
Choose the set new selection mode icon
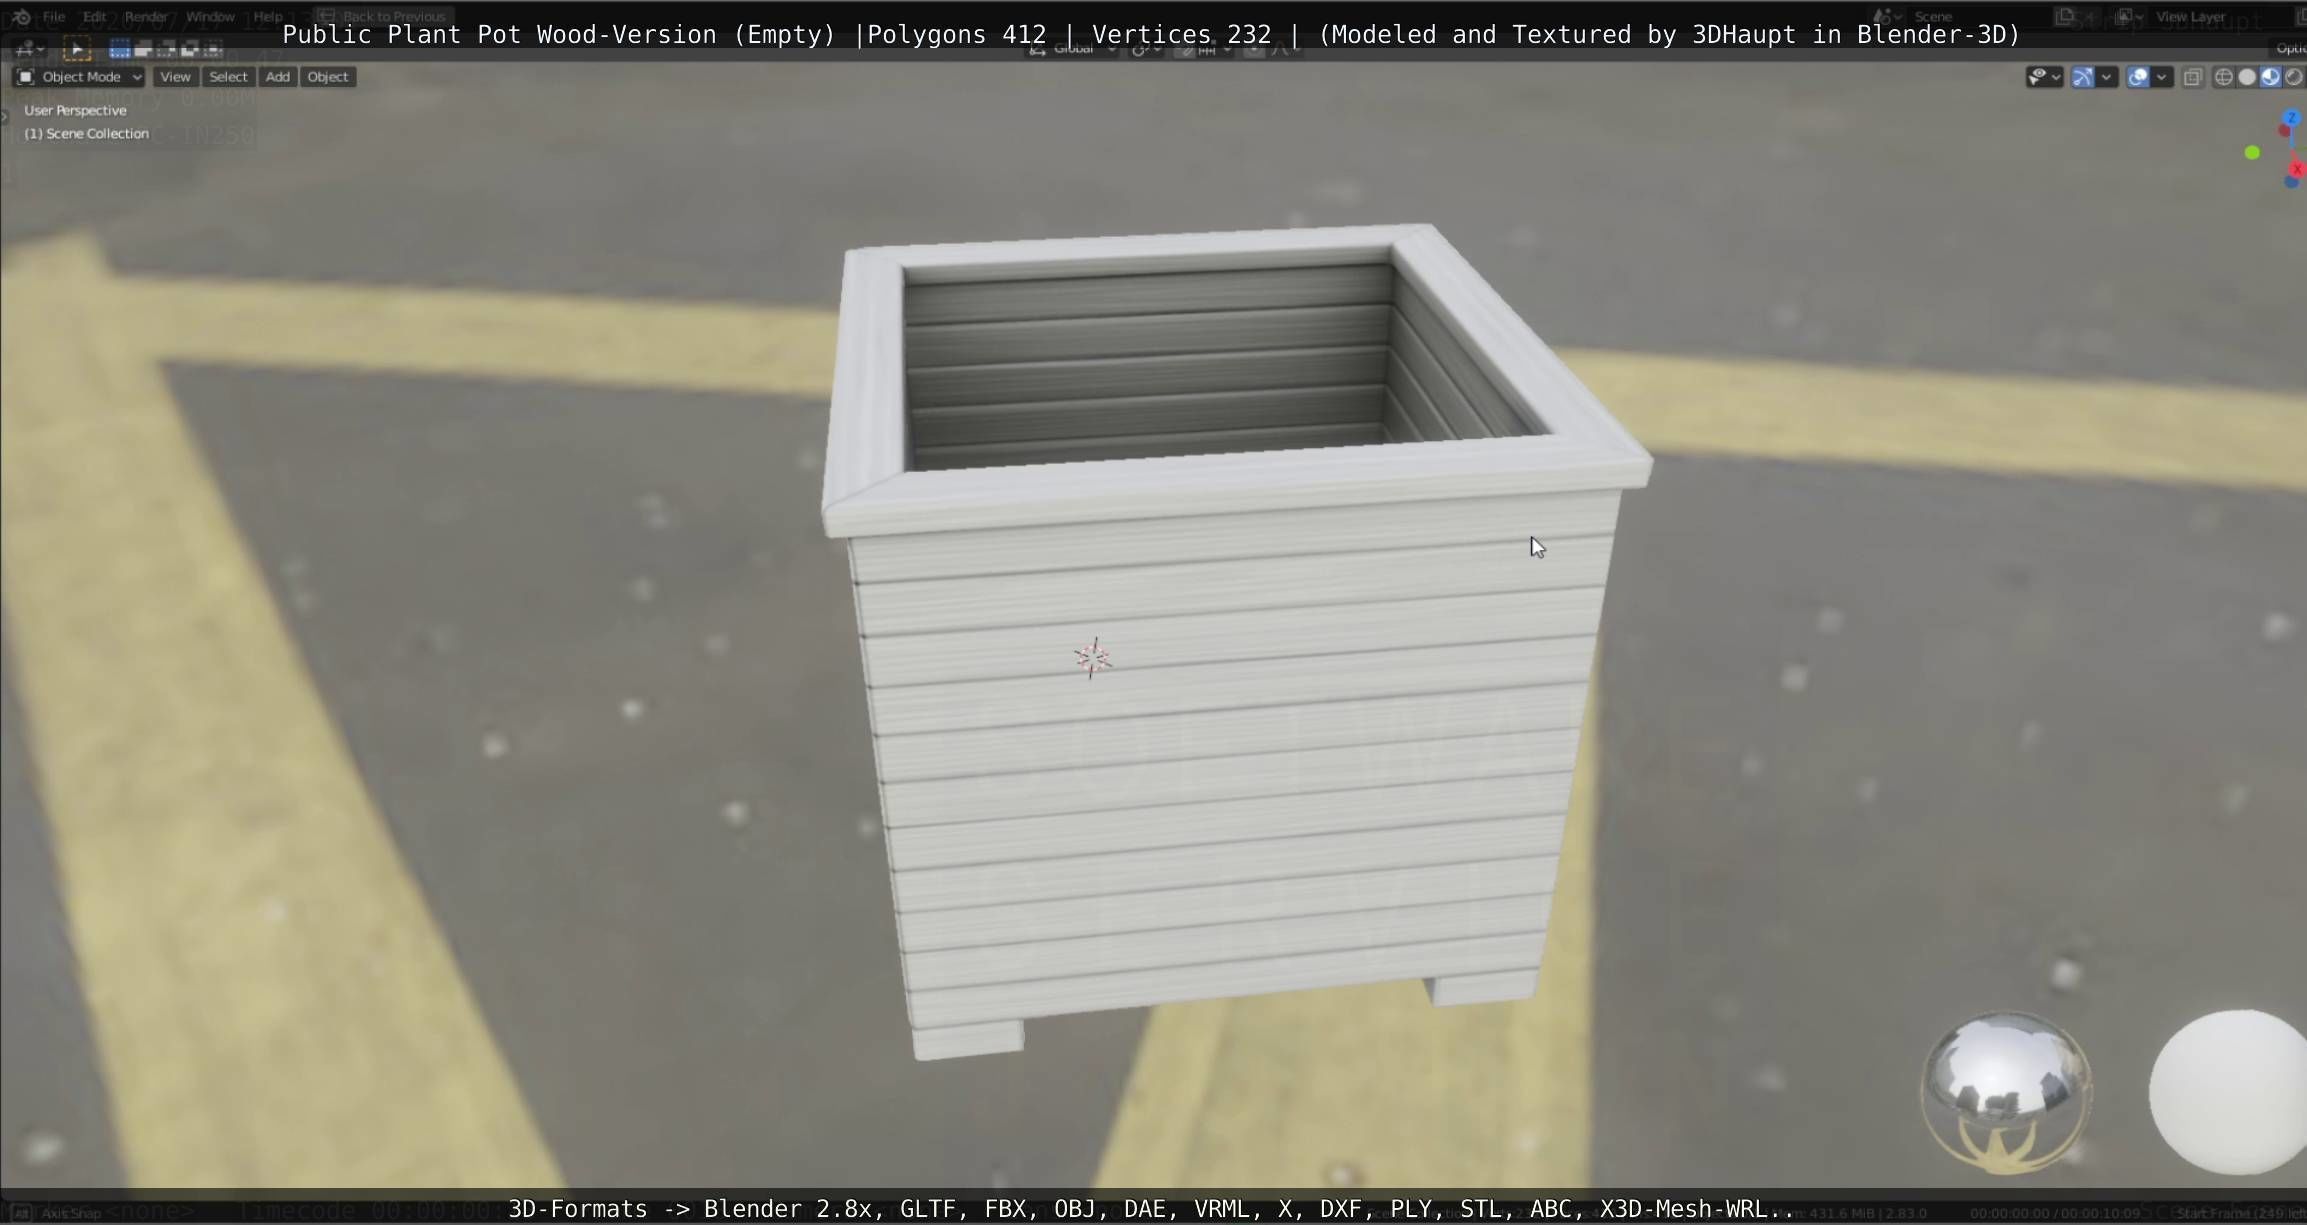coord(120,48)
